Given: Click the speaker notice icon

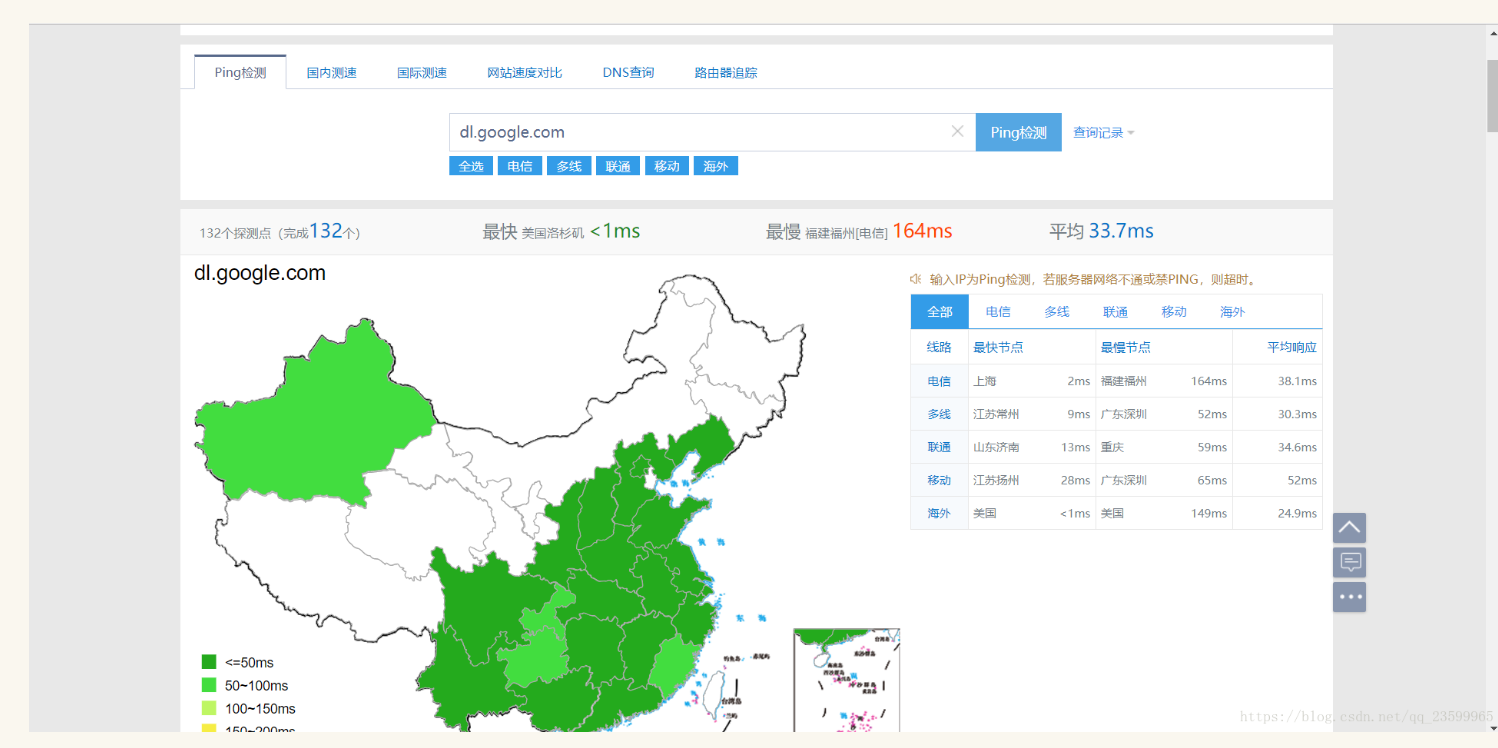Looking at the screenshot, I should coord(915,279).
